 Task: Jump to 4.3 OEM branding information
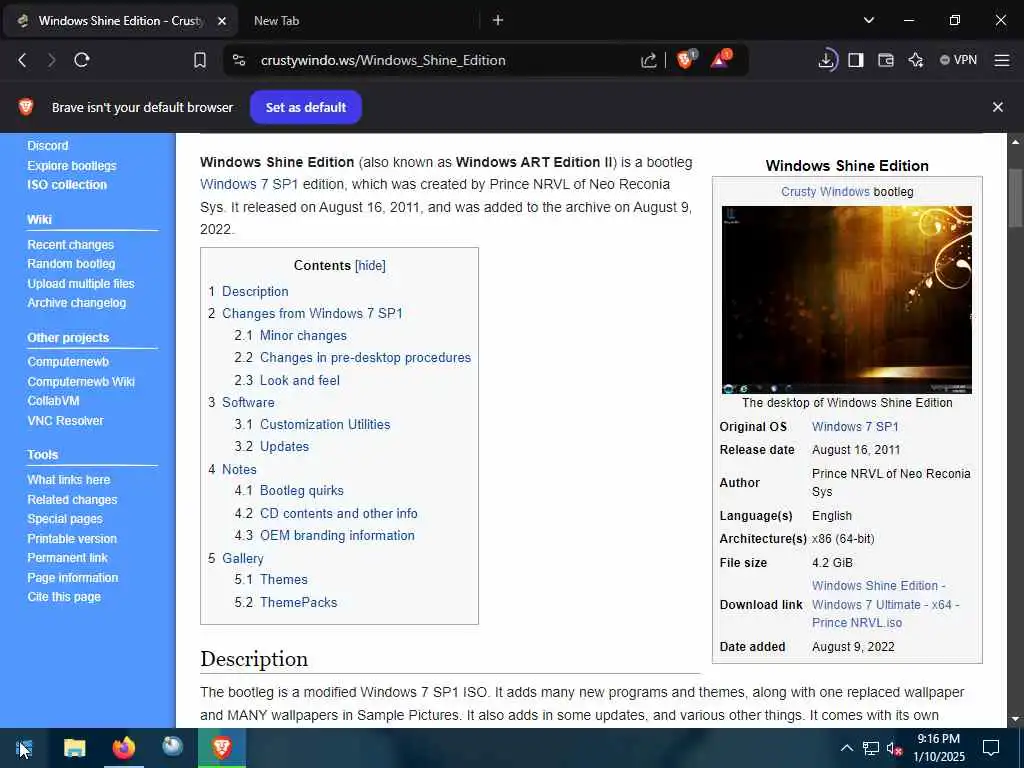[x=325, y=536]
